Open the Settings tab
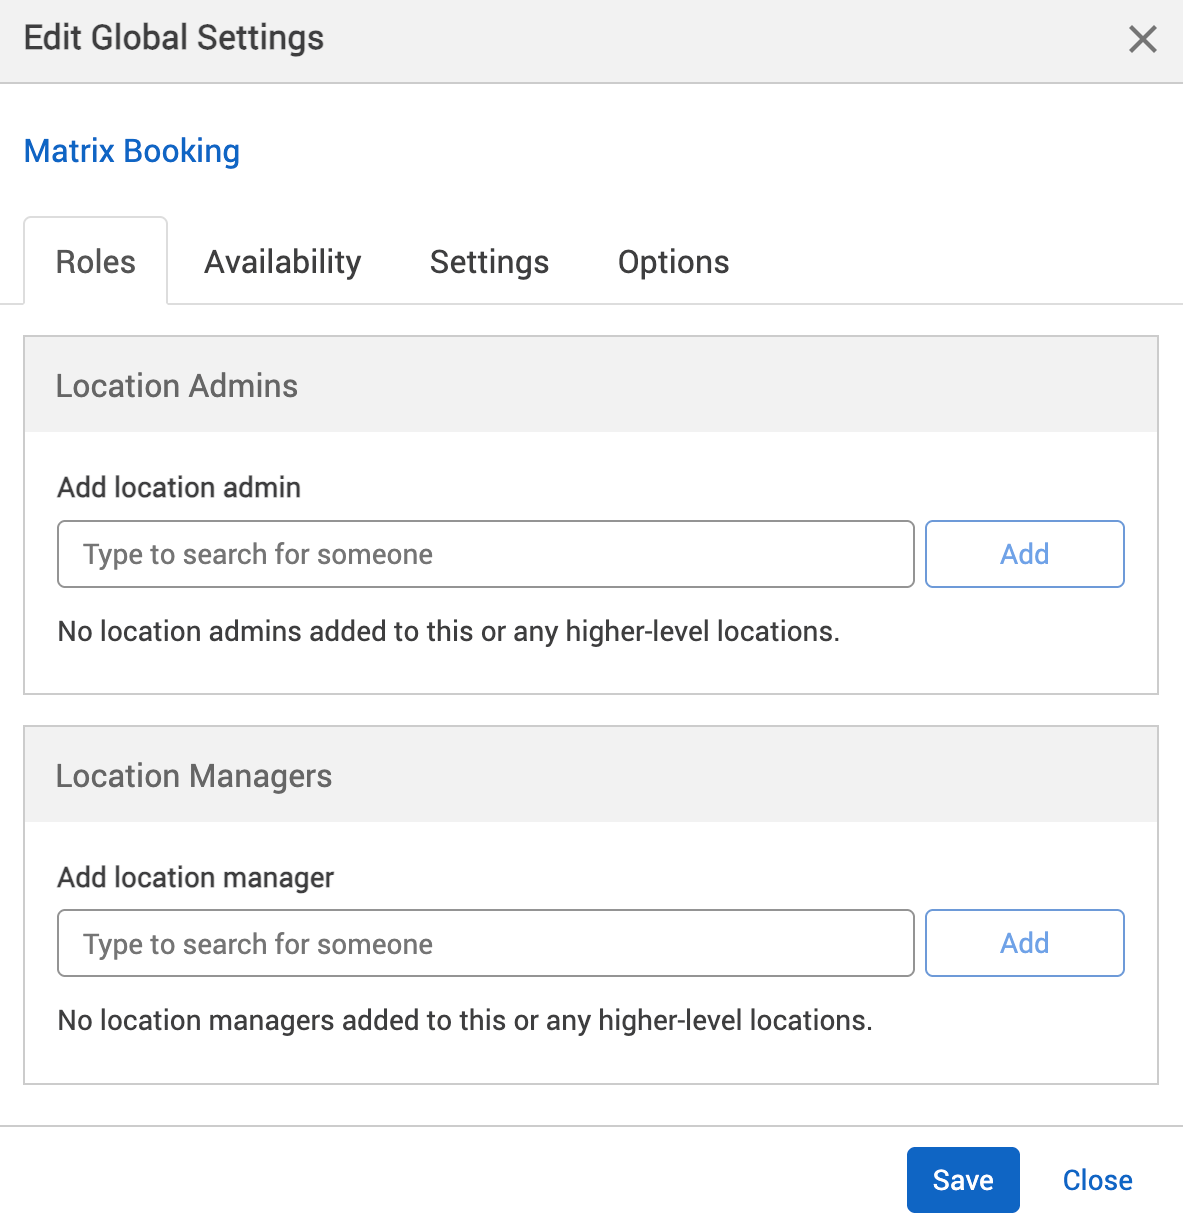Image resolution: width=1183 pixels, height=1225 pixels. pyautogui.click(x=489, y=261)
